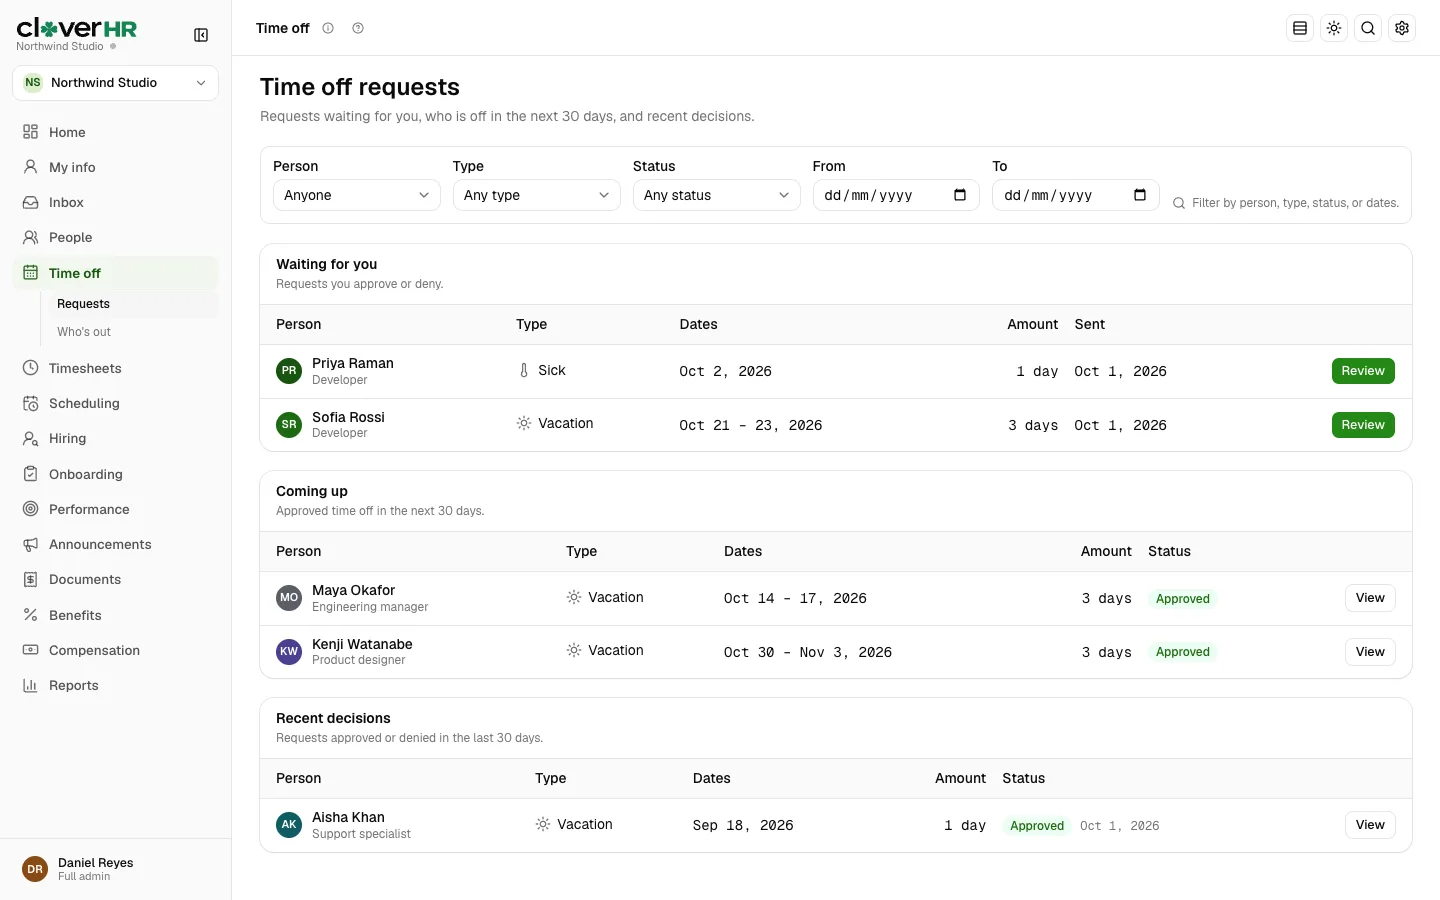Image resolution: width=1440 pixels, height=900 pixels.
Task: View Maya Okafor's approved vacation
Action: (x=1370, y=598)
